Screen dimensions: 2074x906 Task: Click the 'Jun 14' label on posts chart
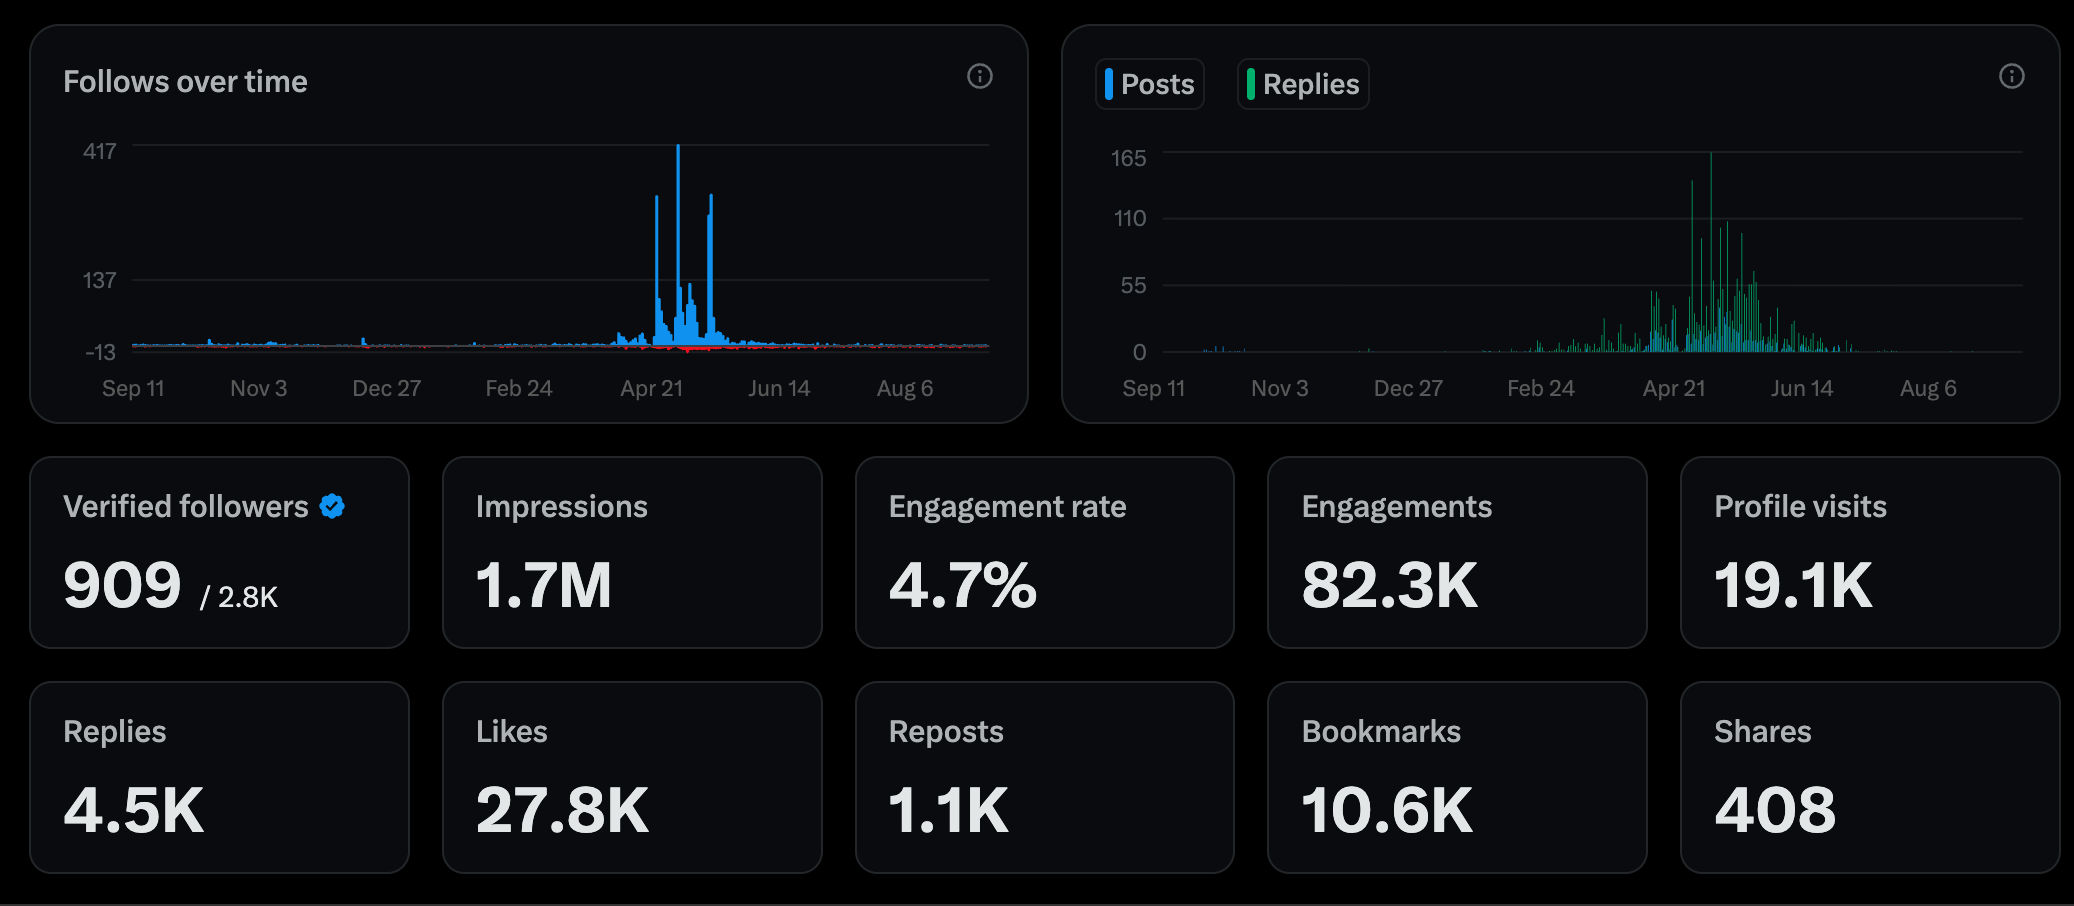click(1802, 389)
